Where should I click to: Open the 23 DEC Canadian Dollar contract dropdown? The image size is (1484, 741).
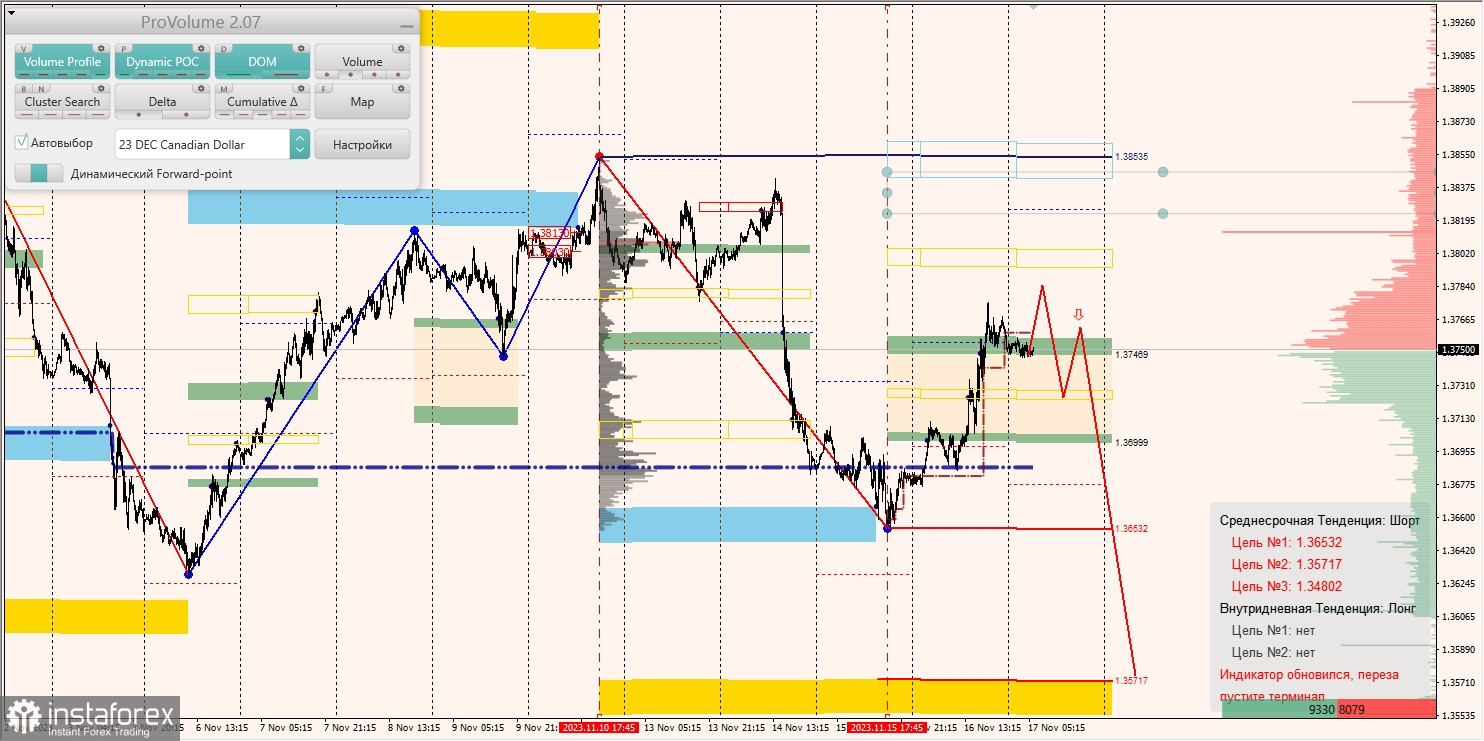click(202, 144)
